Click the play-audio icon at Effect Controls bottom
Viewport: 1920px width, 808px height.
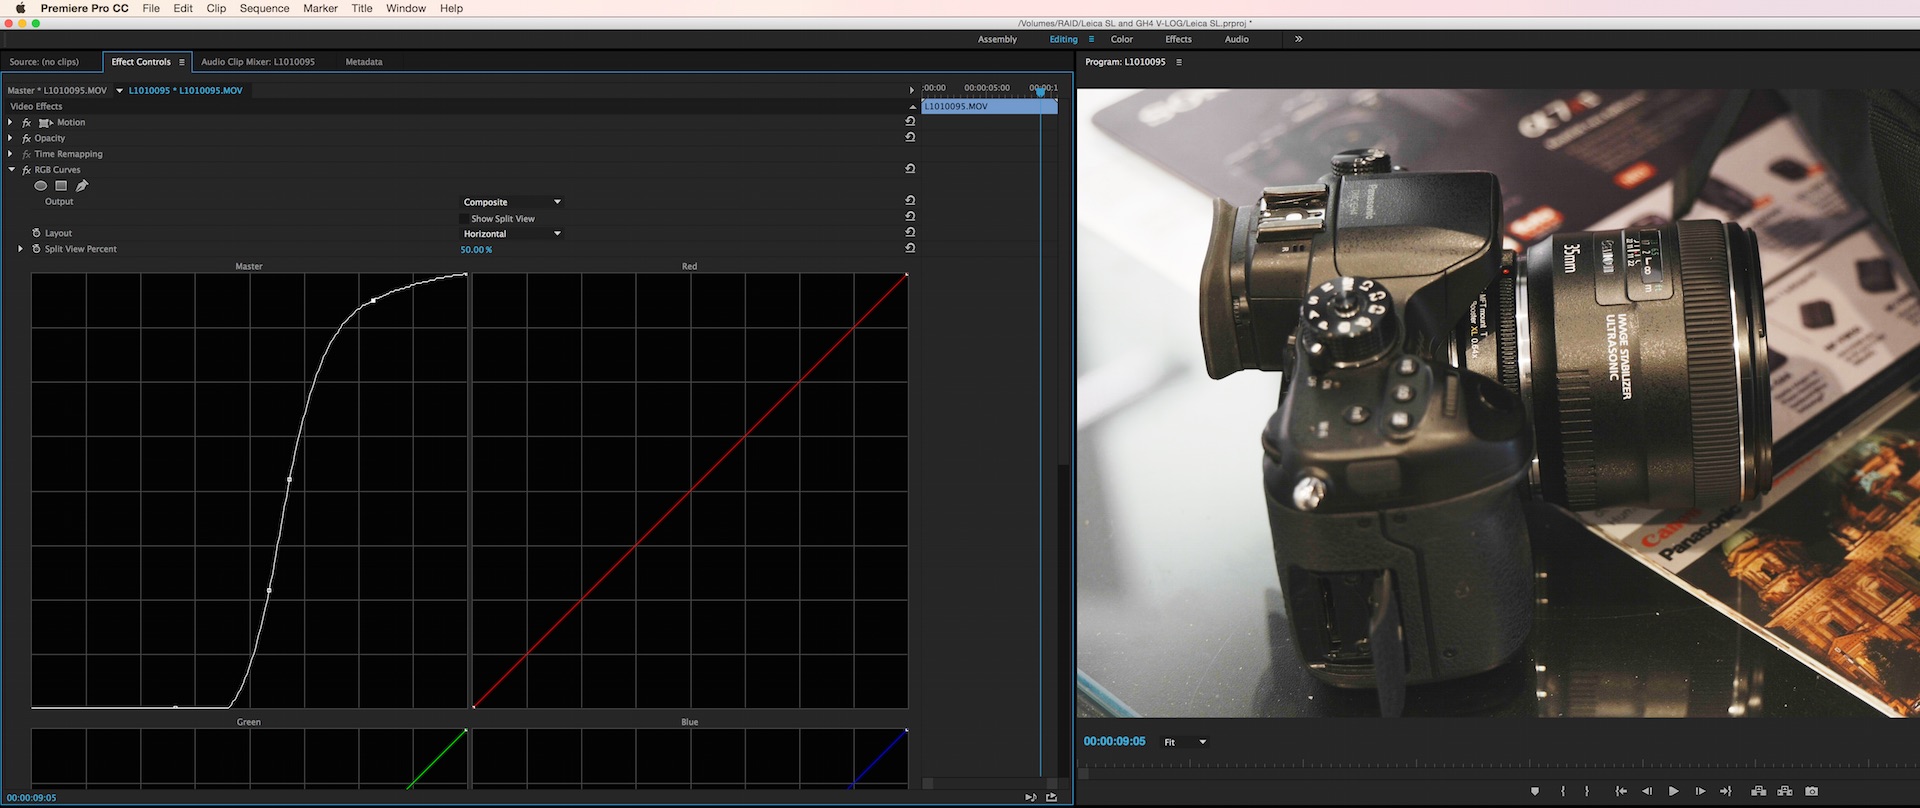coord(1030,797)
